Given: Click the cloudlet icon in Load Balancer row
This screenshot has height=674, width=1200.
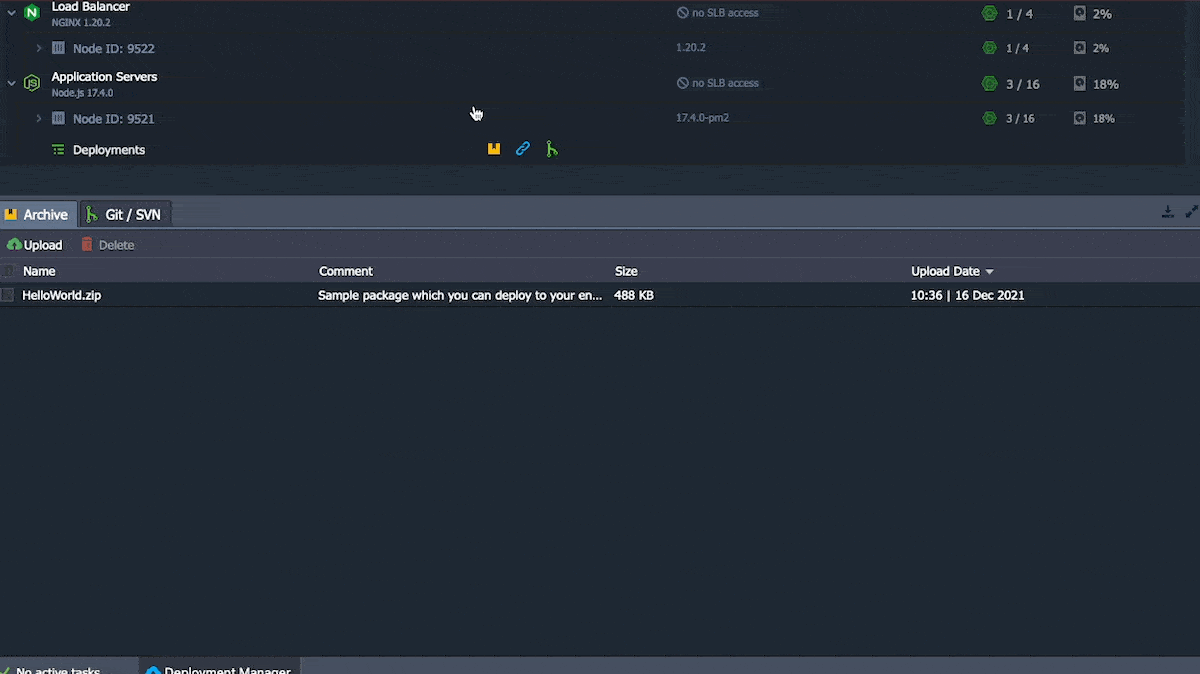Looking at the screenshot, I should tap(989, 13).
